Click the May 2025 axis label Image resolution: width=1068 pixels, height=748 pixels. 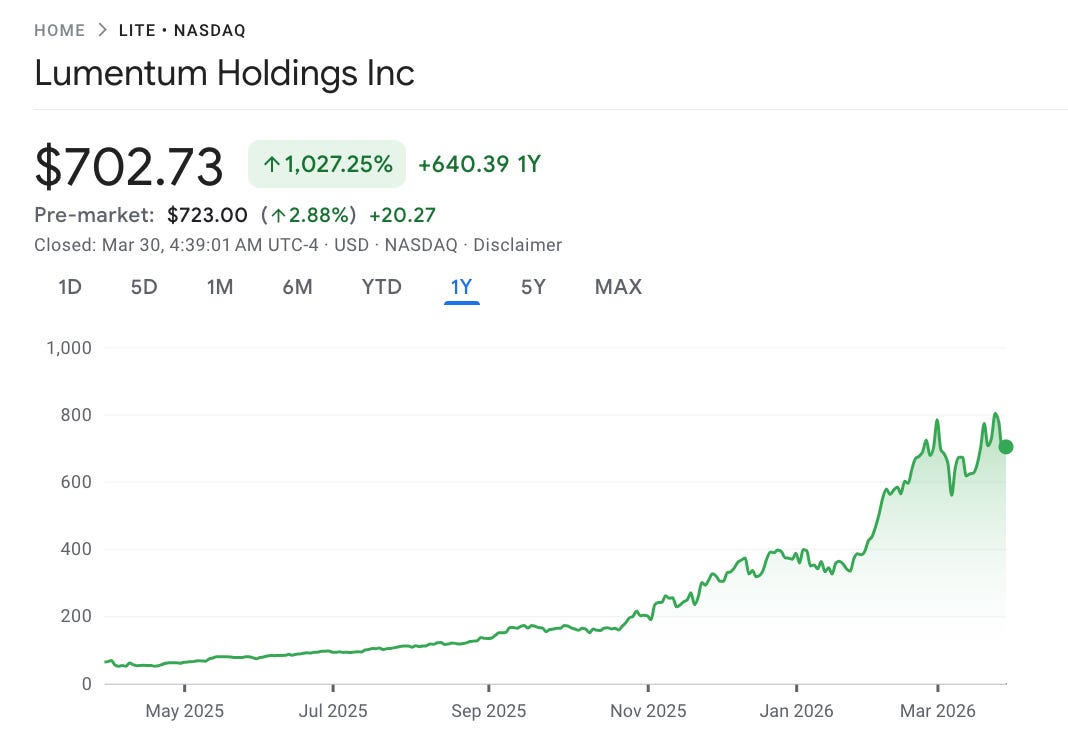(x=185, y=711)
